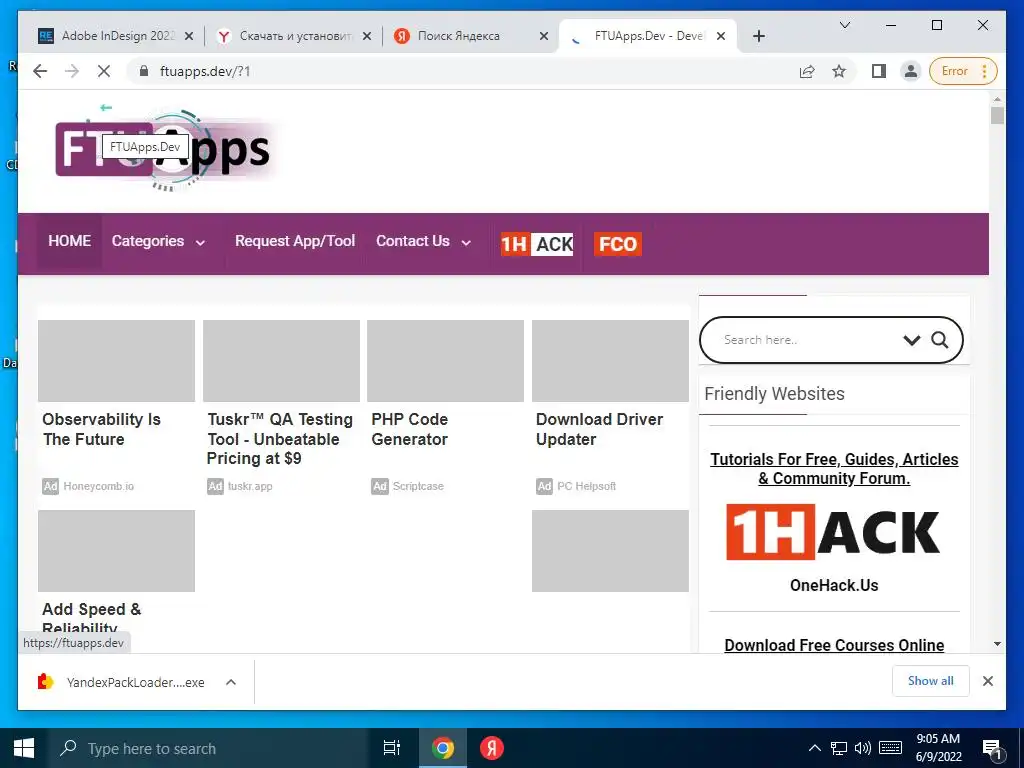Open the OneHack.Us link text
Viewport: 1024px width, 768px height.
pyautogui.click(x=834, y=585)
